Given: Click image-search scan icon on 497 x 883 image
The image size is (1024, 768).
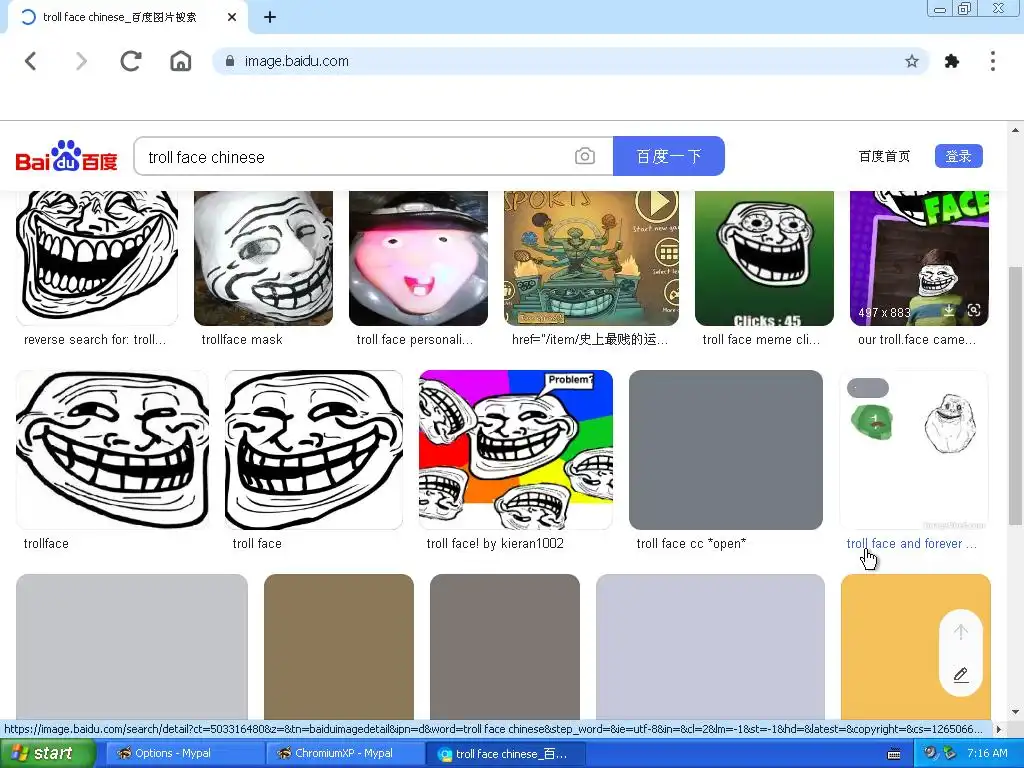Looking at the screenshot, I should (x=974, y=311).
